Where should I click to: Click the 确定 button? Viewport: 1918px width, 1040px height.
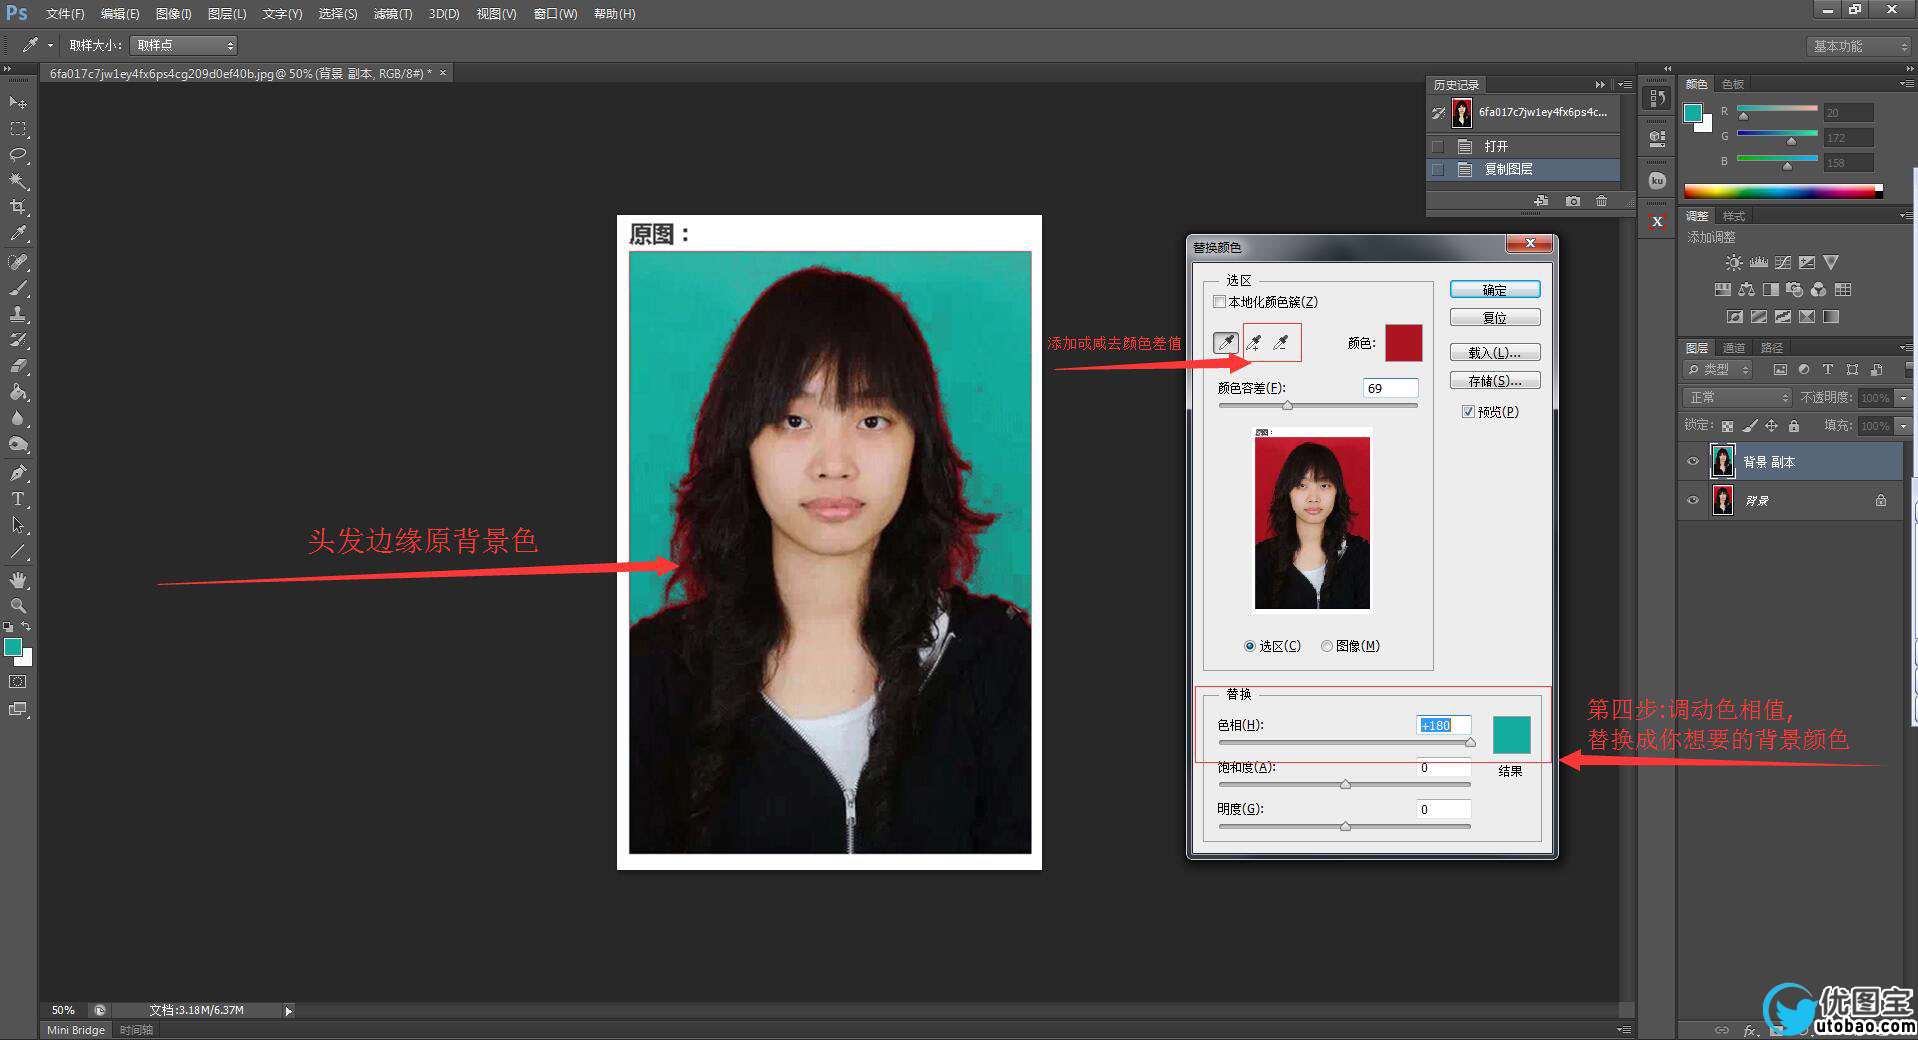tap(1494, 290)
